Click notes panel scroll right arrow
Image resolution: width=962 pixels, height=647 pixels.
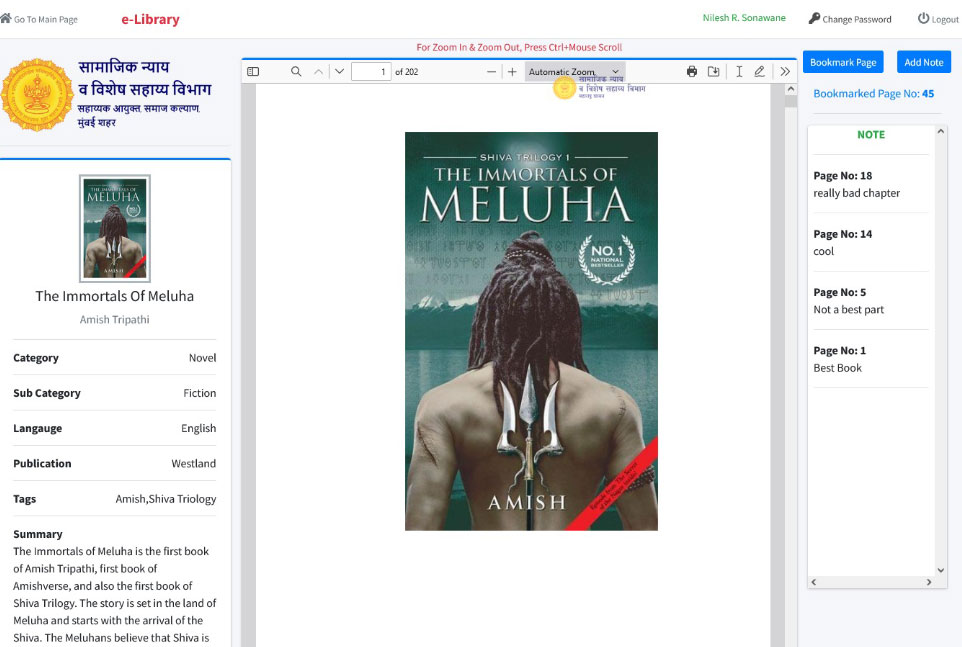coord(929,582)
